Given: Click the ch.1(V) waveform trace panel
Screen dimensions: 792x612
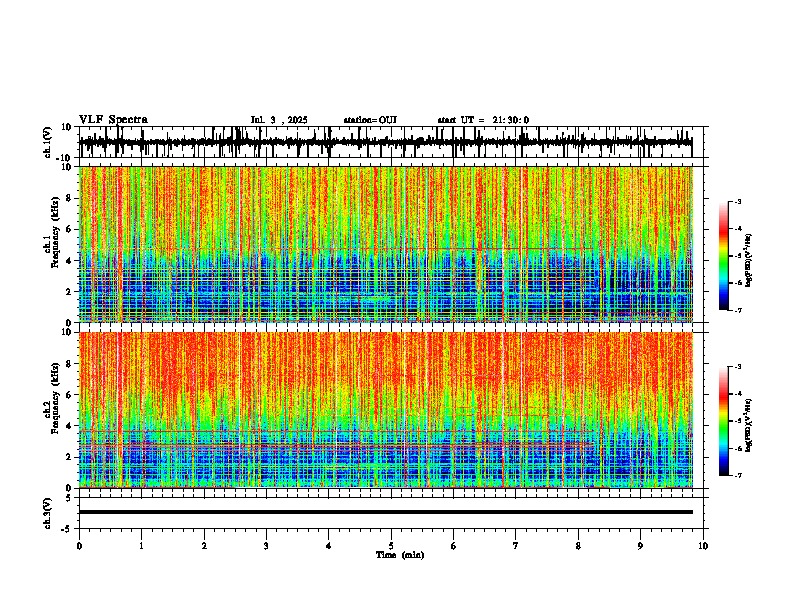Looking at the screenshot, I should point(393,142).
